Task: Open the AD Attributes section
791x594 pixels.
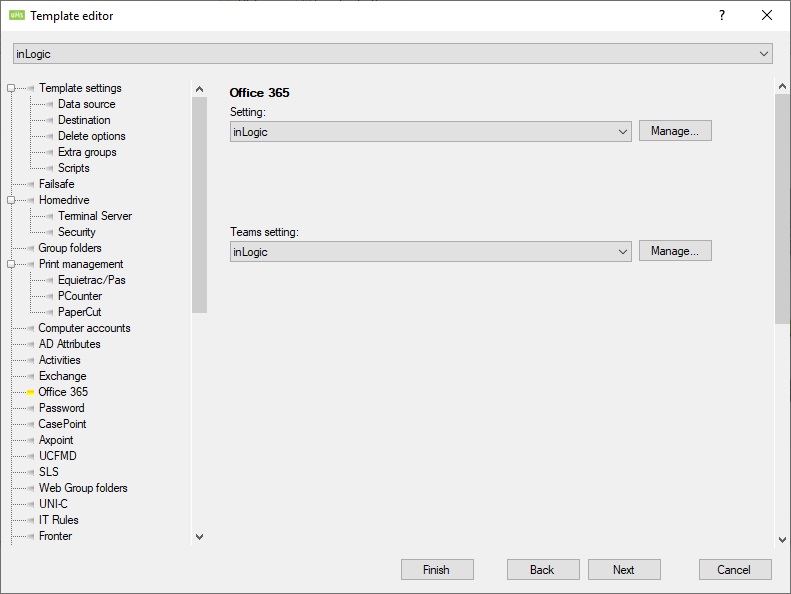Action: coord(70,344)
